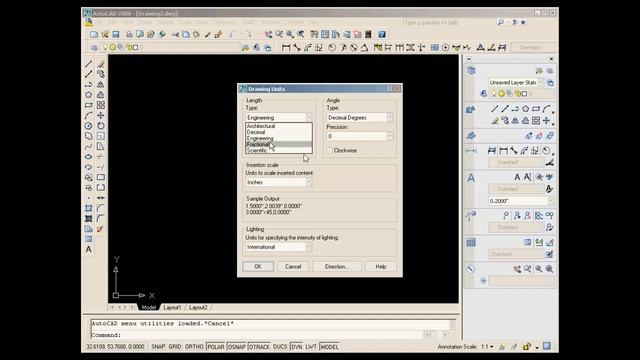Open Insertion scale Inches dropdown

pyautogui.click(x=309, y=182)
